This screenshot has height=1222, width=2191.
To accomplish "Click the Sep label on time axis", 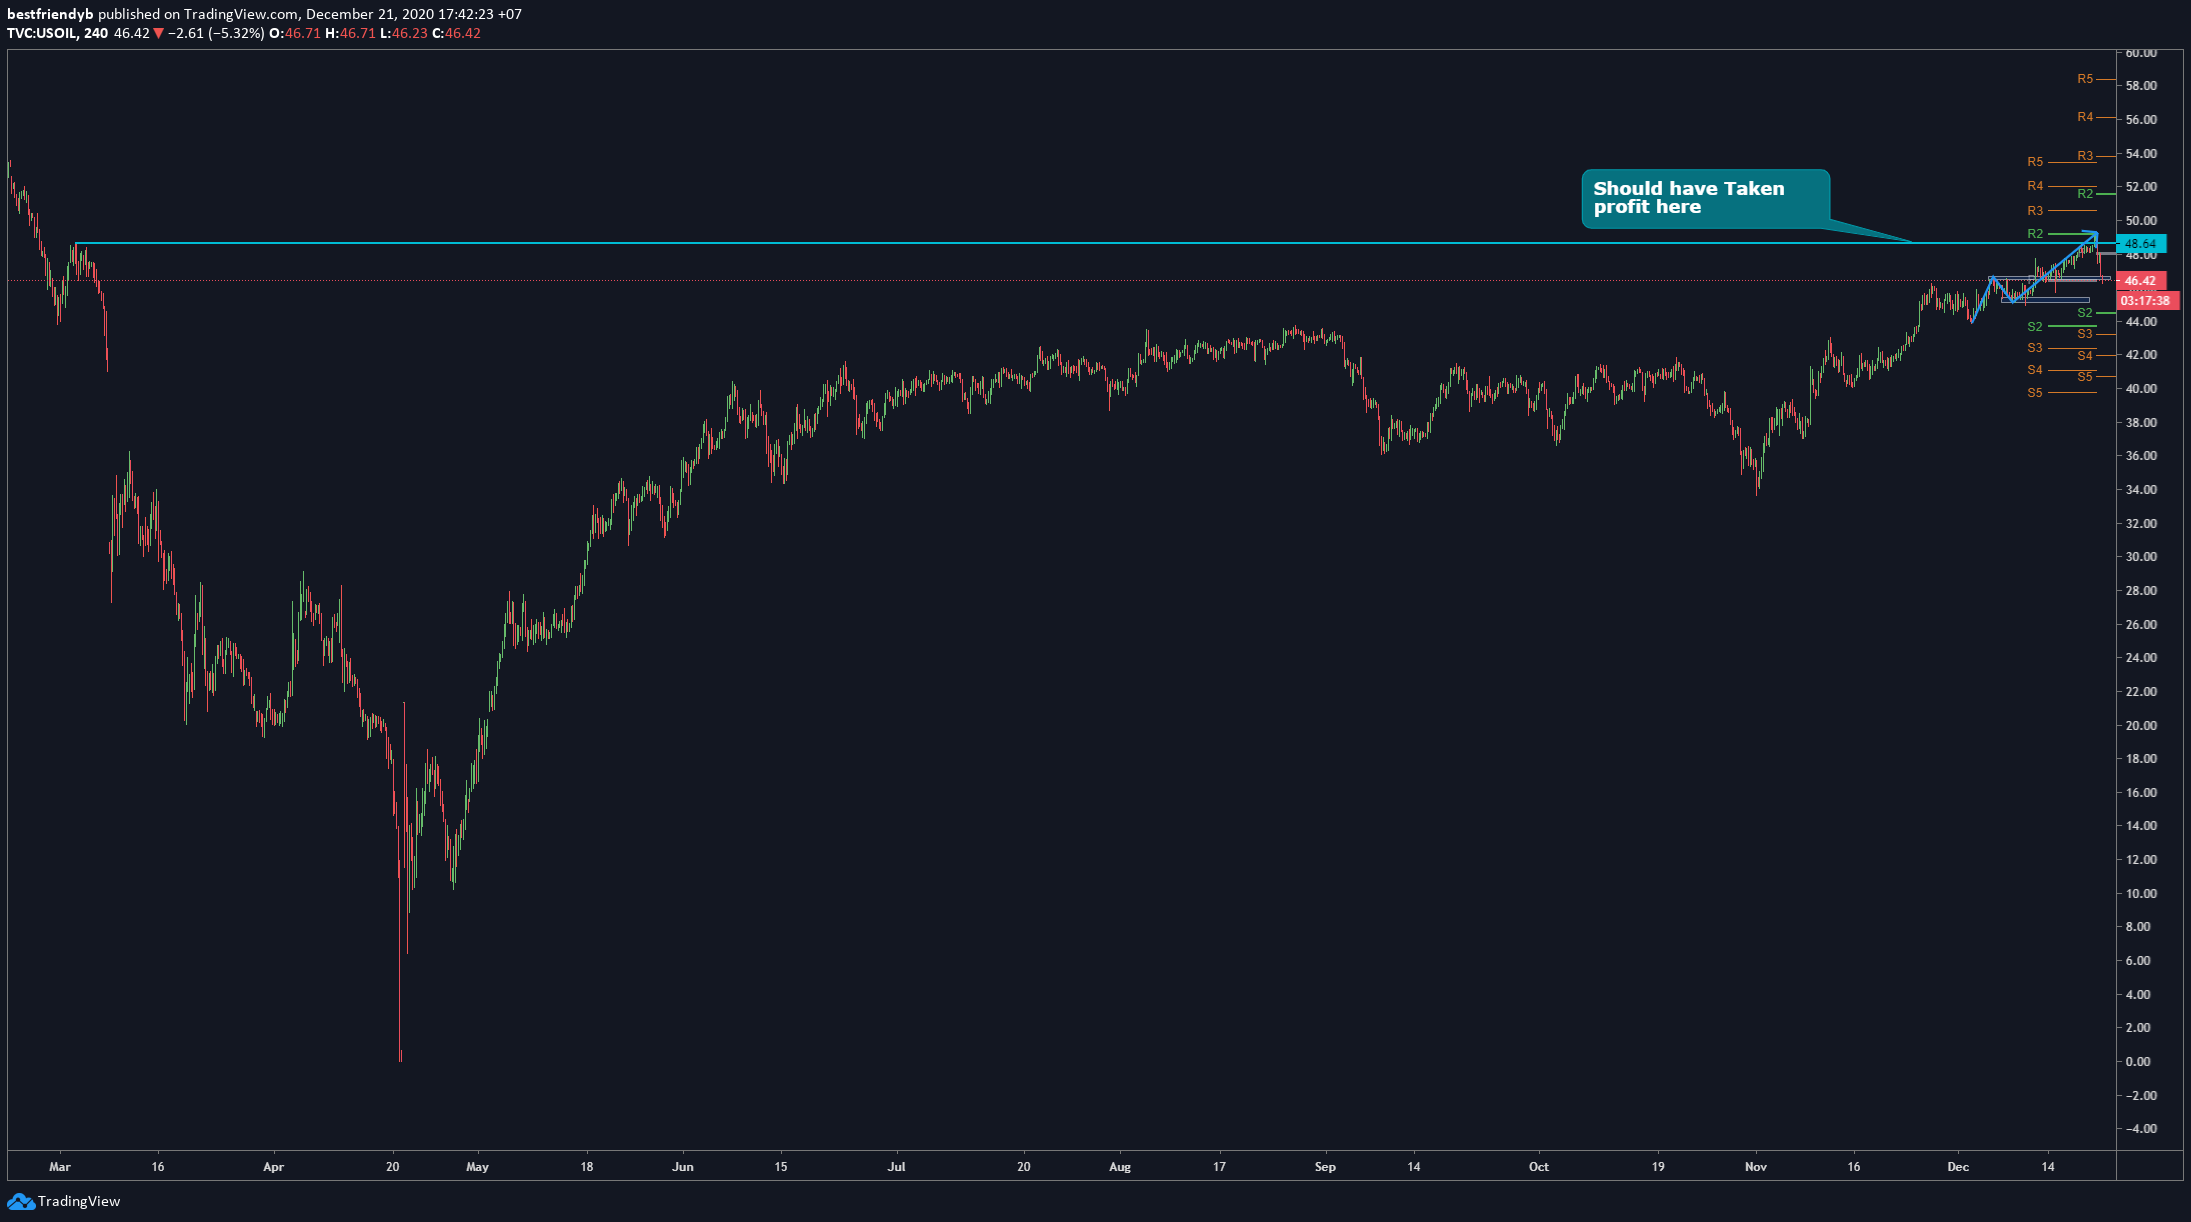I will [1325, 1166].
